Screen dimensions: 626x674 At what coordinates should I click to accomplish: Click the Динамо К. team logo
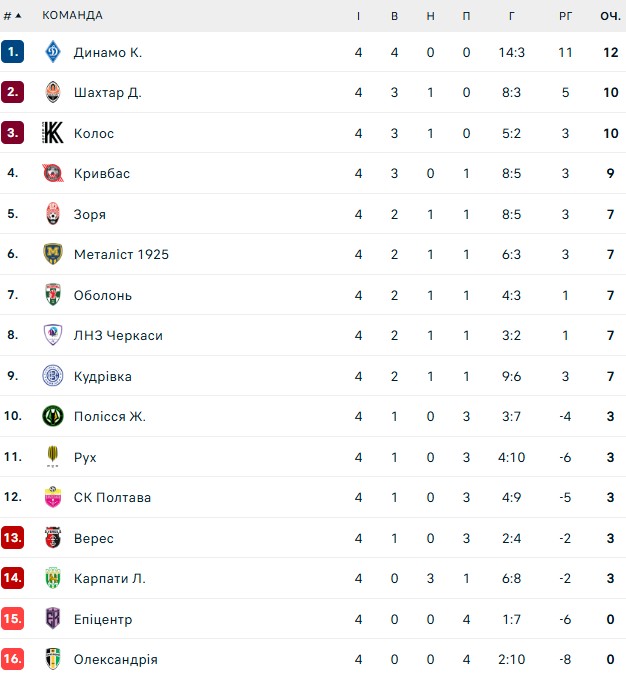pyautogui.click(x=53, y=52)
